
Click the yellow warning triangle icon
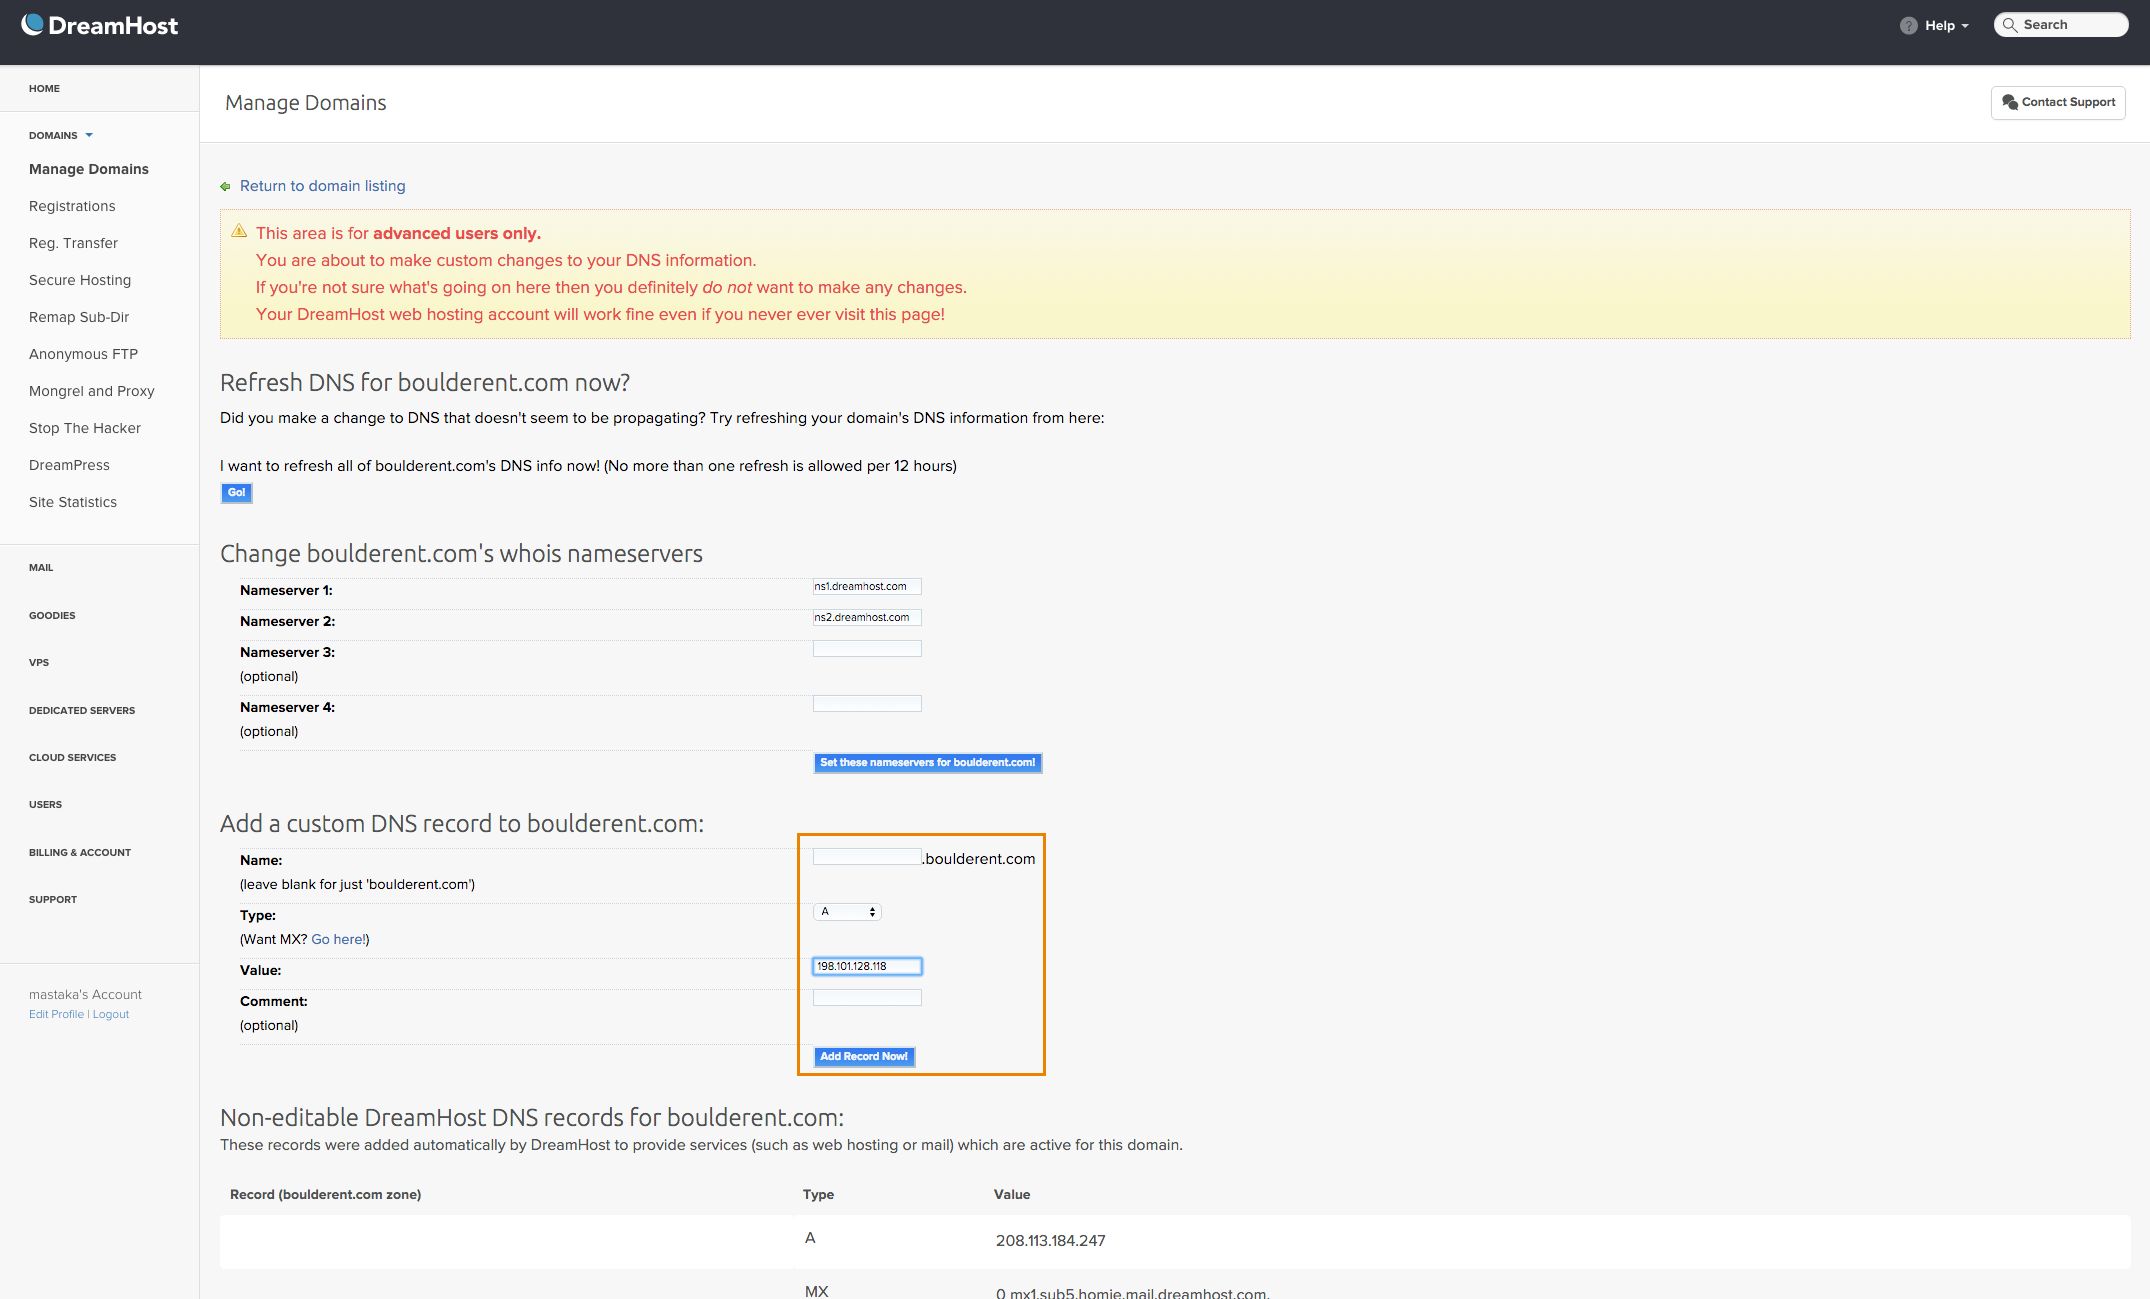click(239, 231)
